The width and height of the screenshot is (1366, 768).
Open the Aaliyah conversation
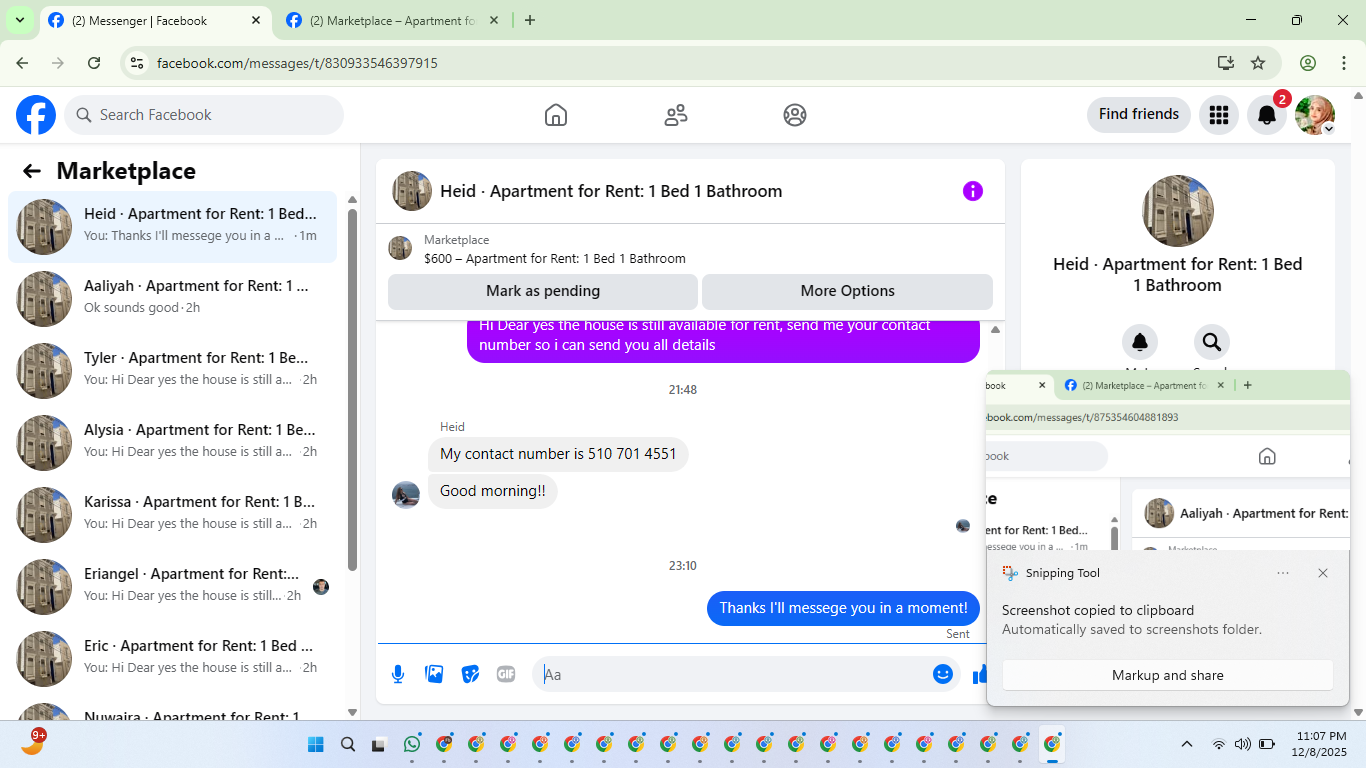point(173,298)
